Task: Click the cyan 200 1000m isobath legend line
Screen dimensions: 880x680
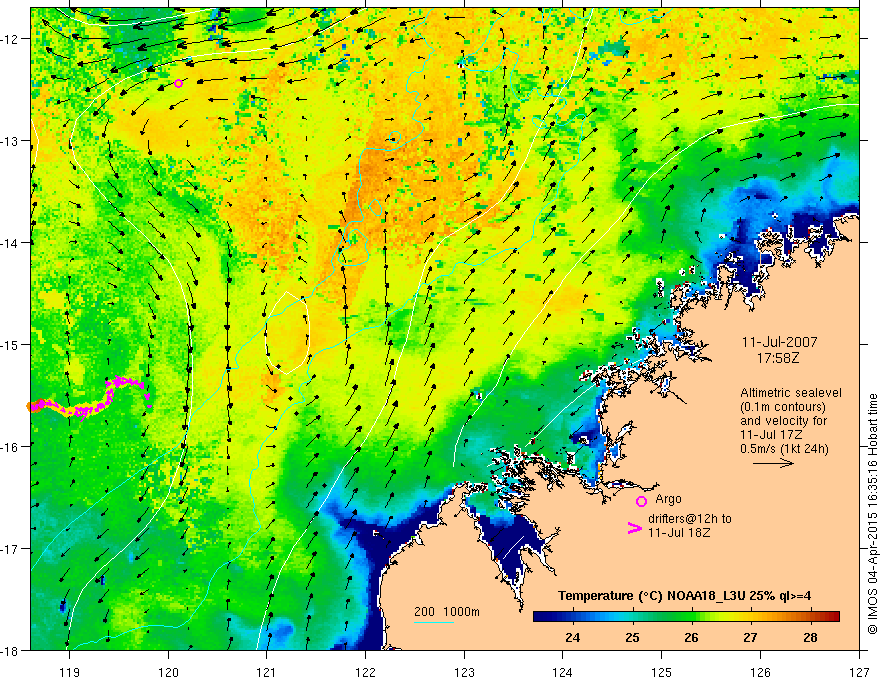Action: [x=434, y=622]
